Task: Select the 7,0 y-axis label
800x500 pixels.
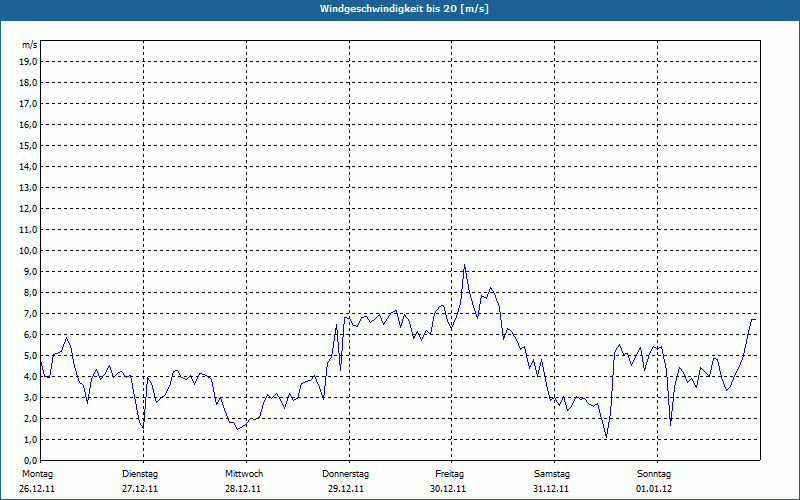Action: pos(30,313)
